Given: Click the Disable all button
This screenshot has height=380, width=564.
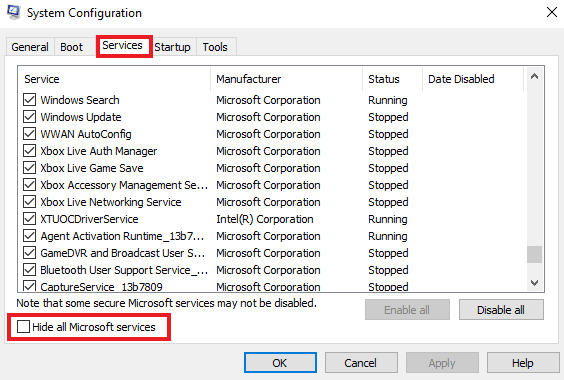Looking at the screenshot, I should coord(501,310).
